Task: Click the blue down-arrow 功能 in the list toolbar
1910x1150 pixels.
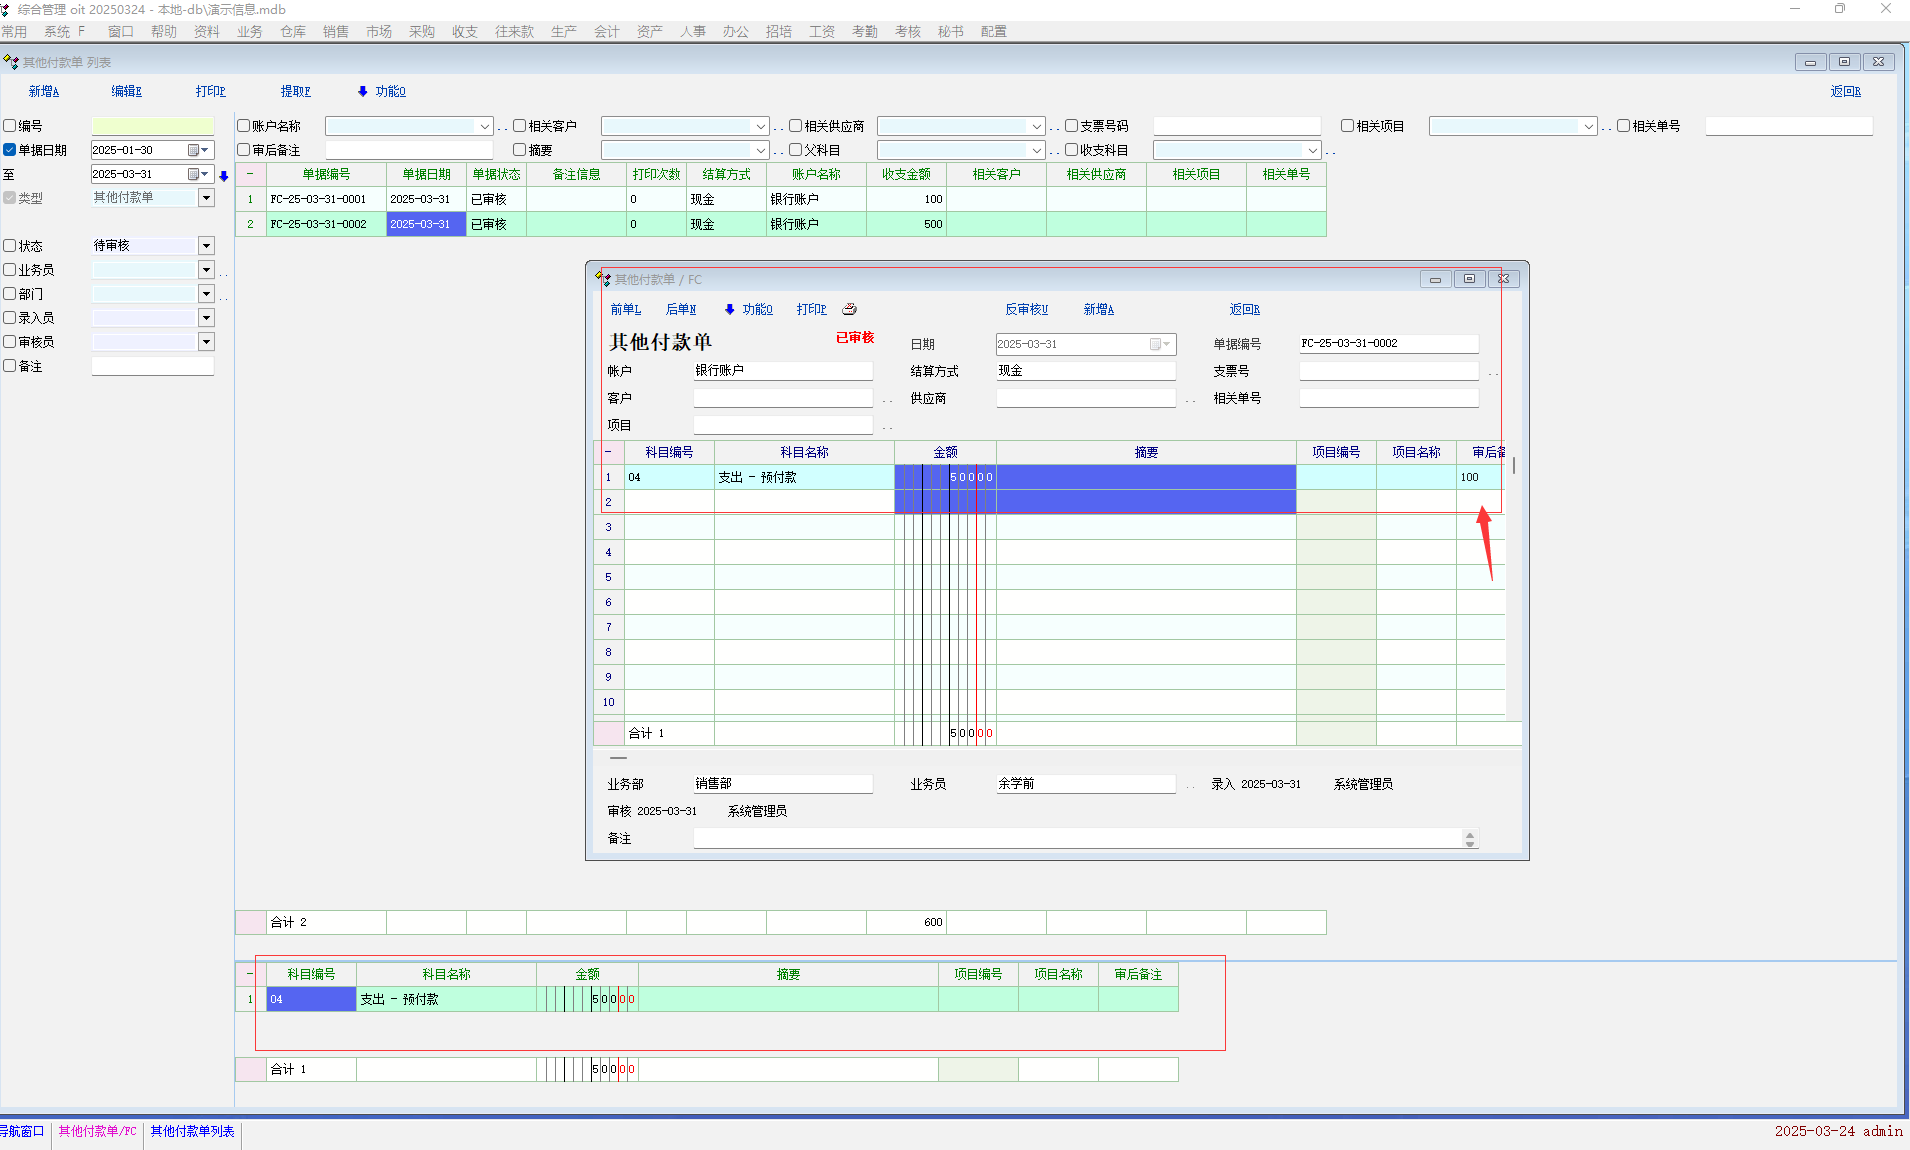Action: [362, 91]
